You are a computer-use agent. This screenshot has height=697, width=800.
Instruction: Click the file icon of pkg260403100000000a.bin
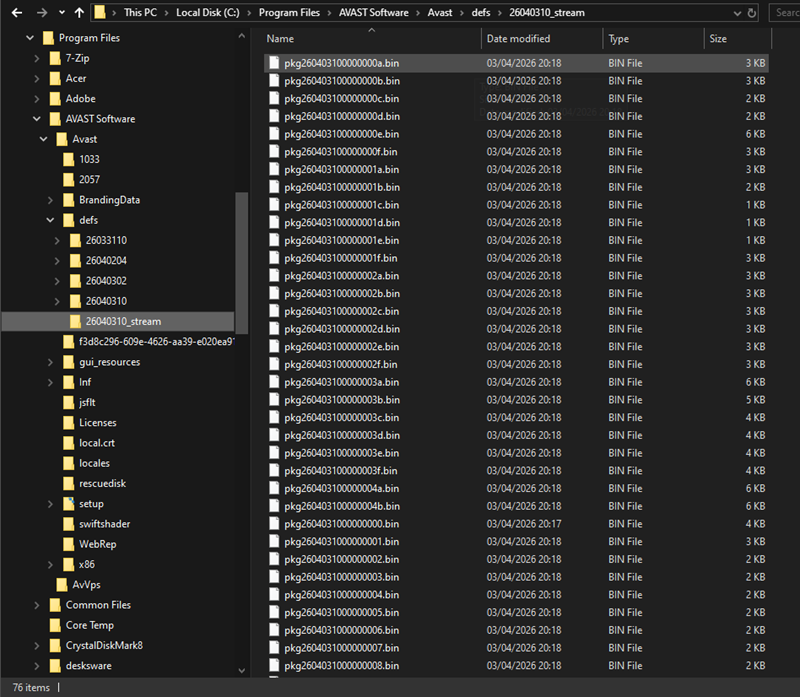point(274,63)
